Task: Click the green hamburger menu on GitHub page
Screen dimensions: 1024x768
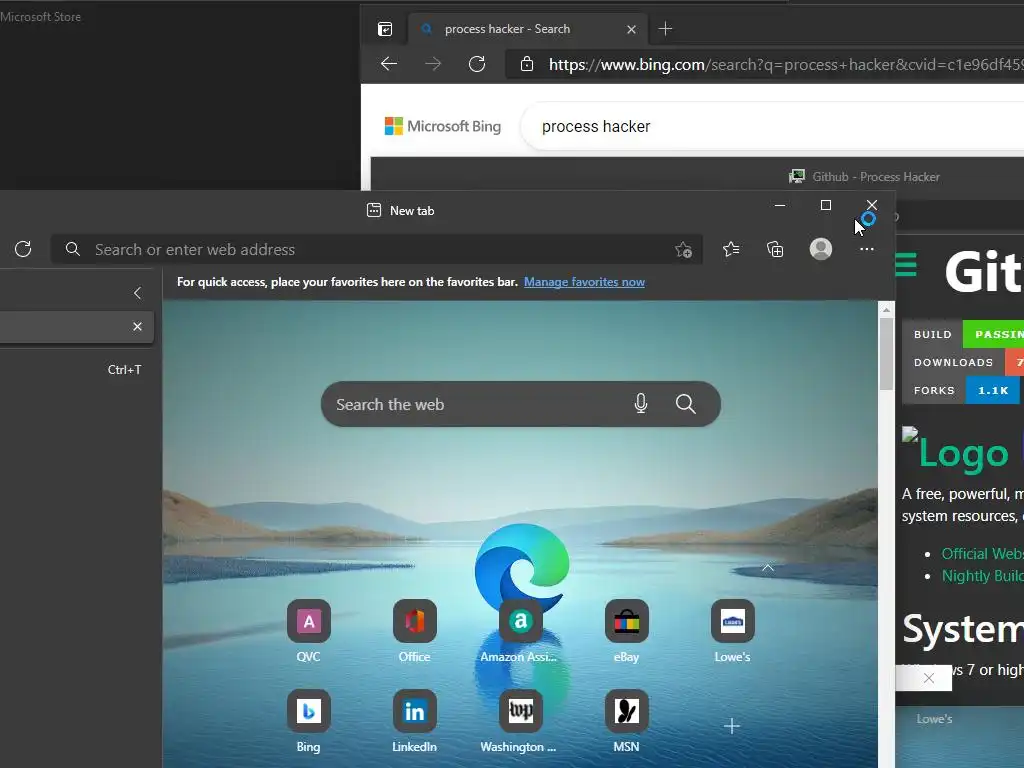Action: tap(906, 264)
